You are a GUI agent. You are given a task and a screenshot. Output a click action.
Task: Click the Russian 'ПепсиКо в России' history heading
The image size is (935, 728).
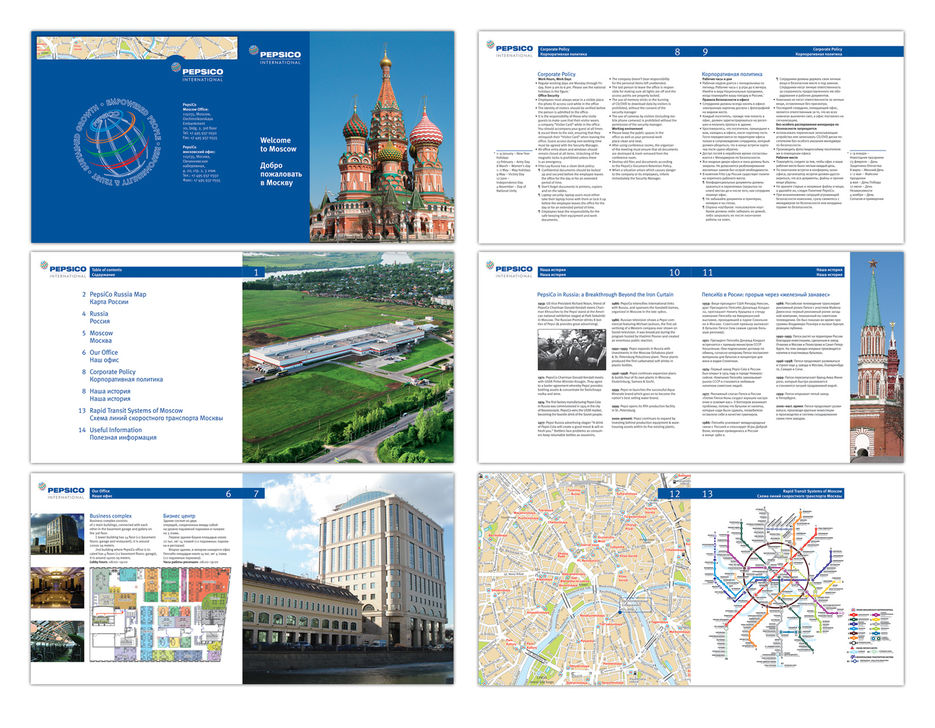click(x=766, y=295)
